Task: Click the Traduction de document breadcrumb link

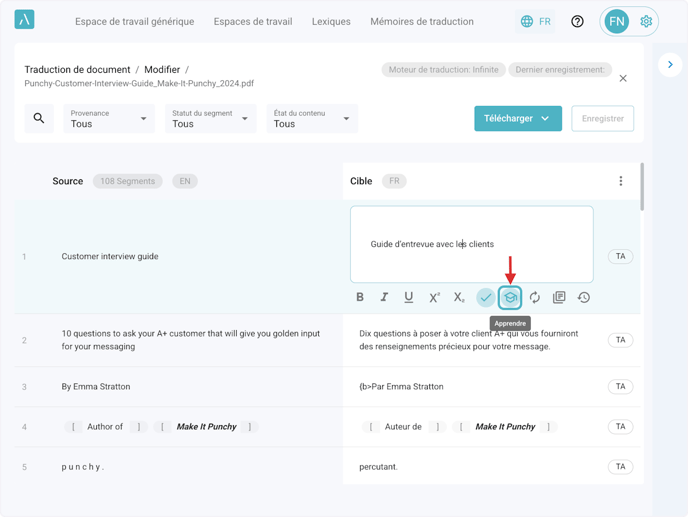Action: coord(77,70)
